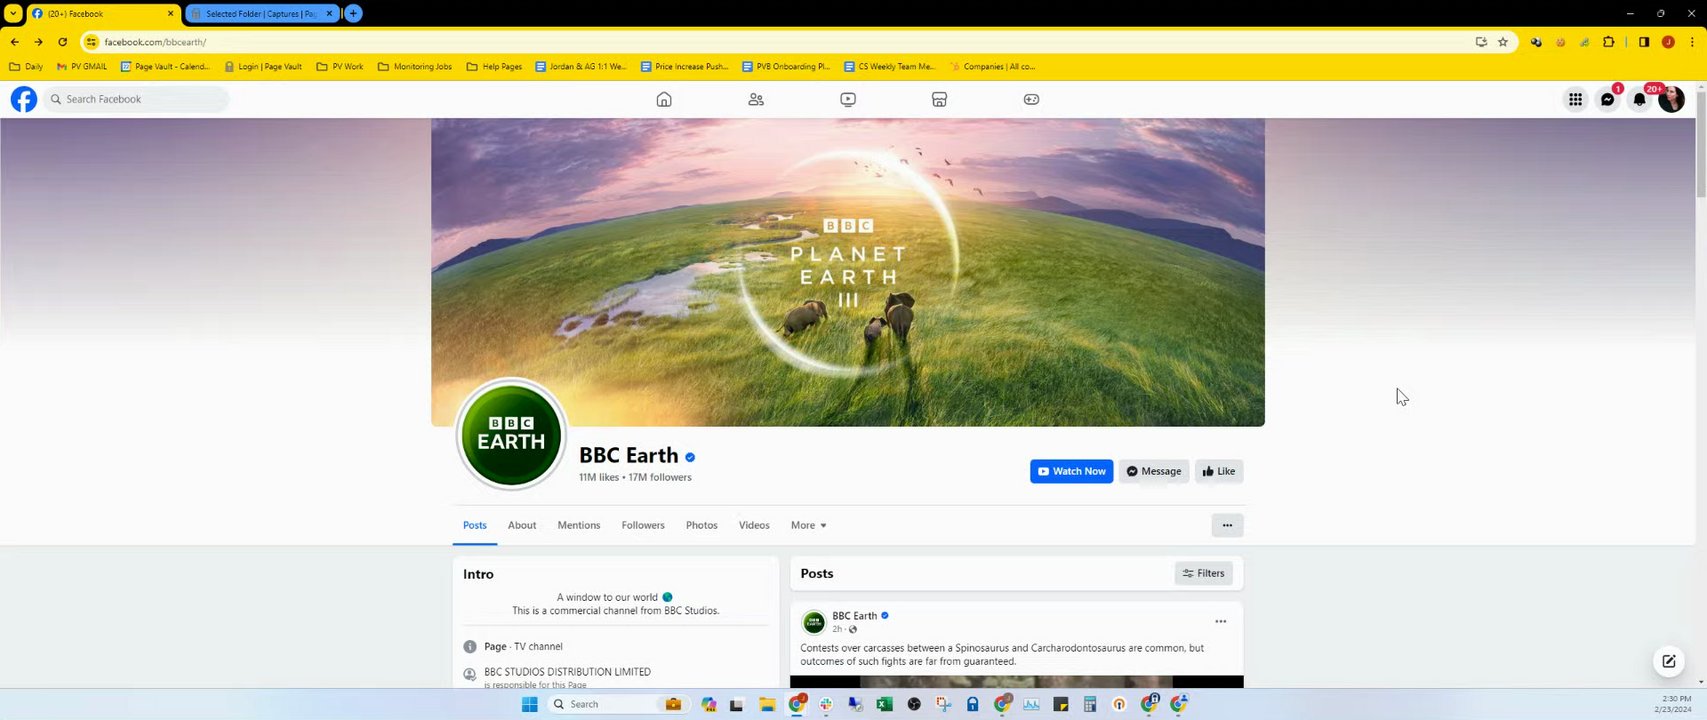The image size is (1707, 720).
Task: Open the Daily bookmarks folder
Action: click(26, 67)
